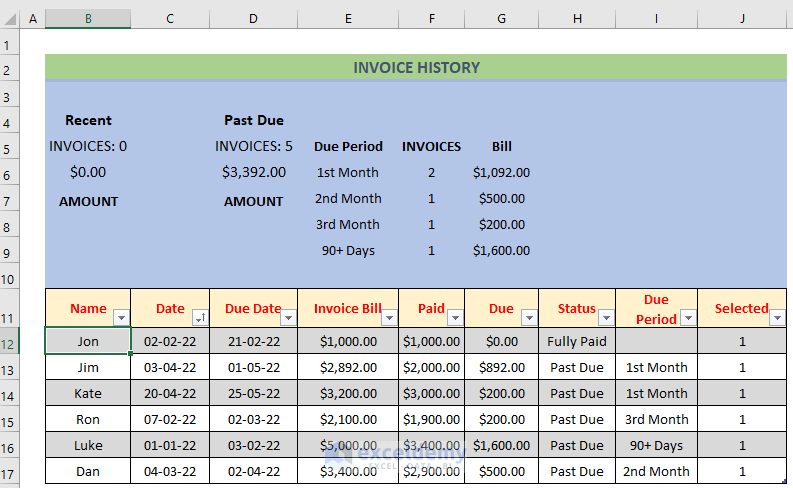Open the Status column filter dropdown
The height and width of the screenshot is (488, 793).
[606, 318]
